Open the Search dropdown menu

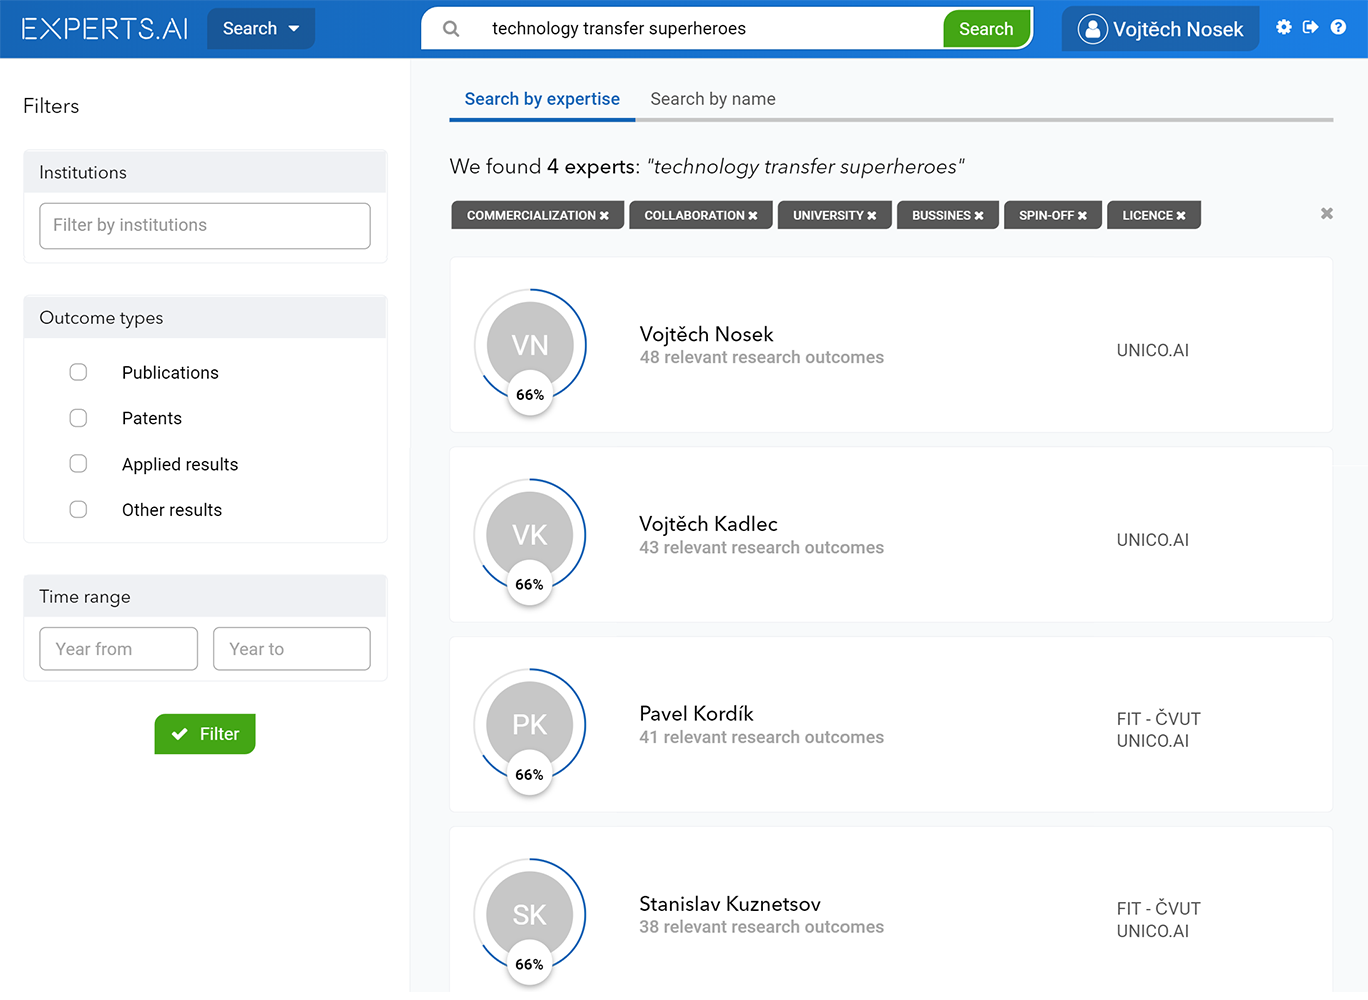coord(261,29)
